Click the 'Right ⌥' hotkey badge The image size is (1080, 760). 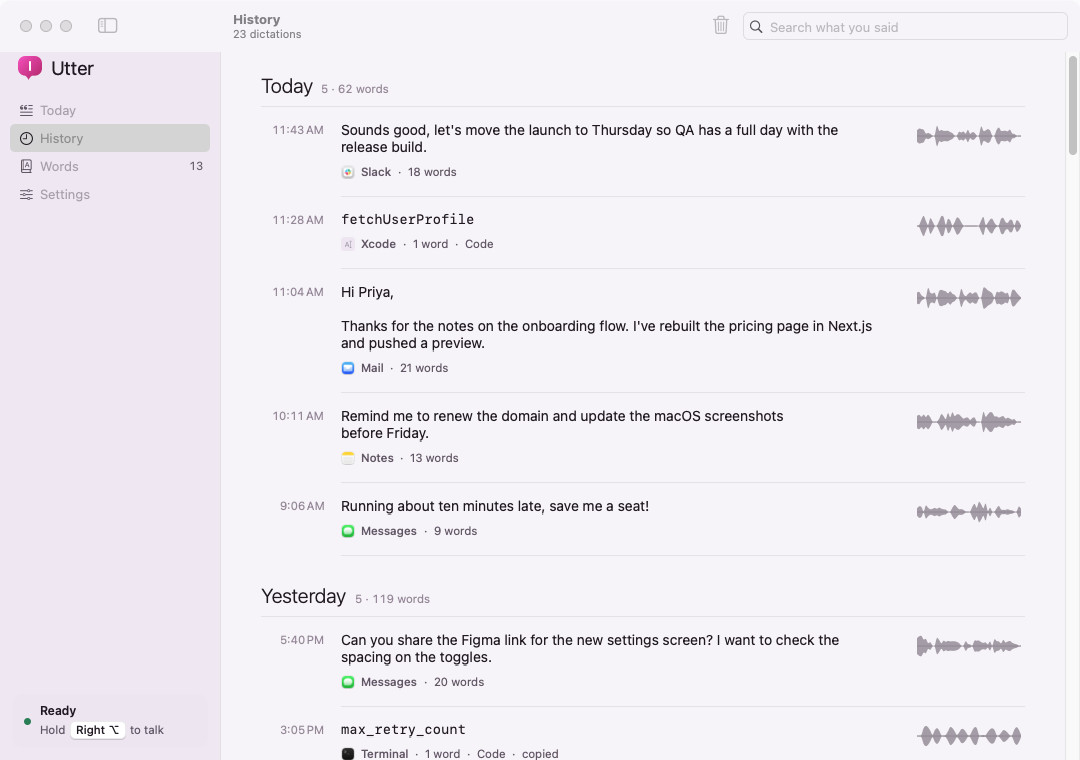pyautogui.click(x=98, y=730)
